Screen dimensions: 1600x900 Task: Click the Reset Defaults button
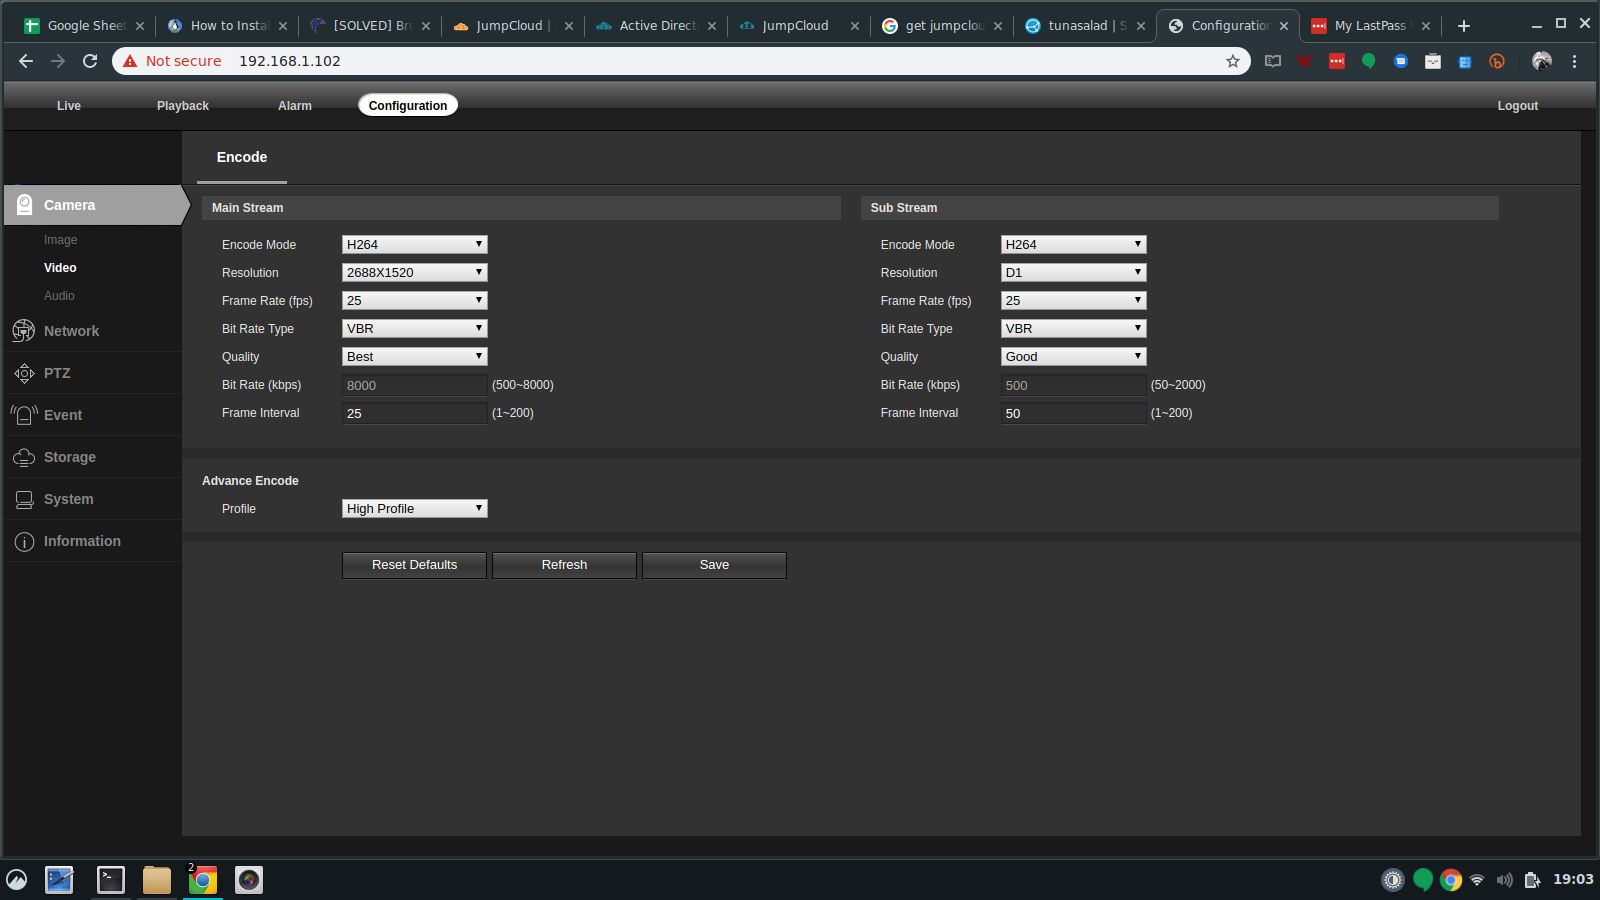click(414, 565)
